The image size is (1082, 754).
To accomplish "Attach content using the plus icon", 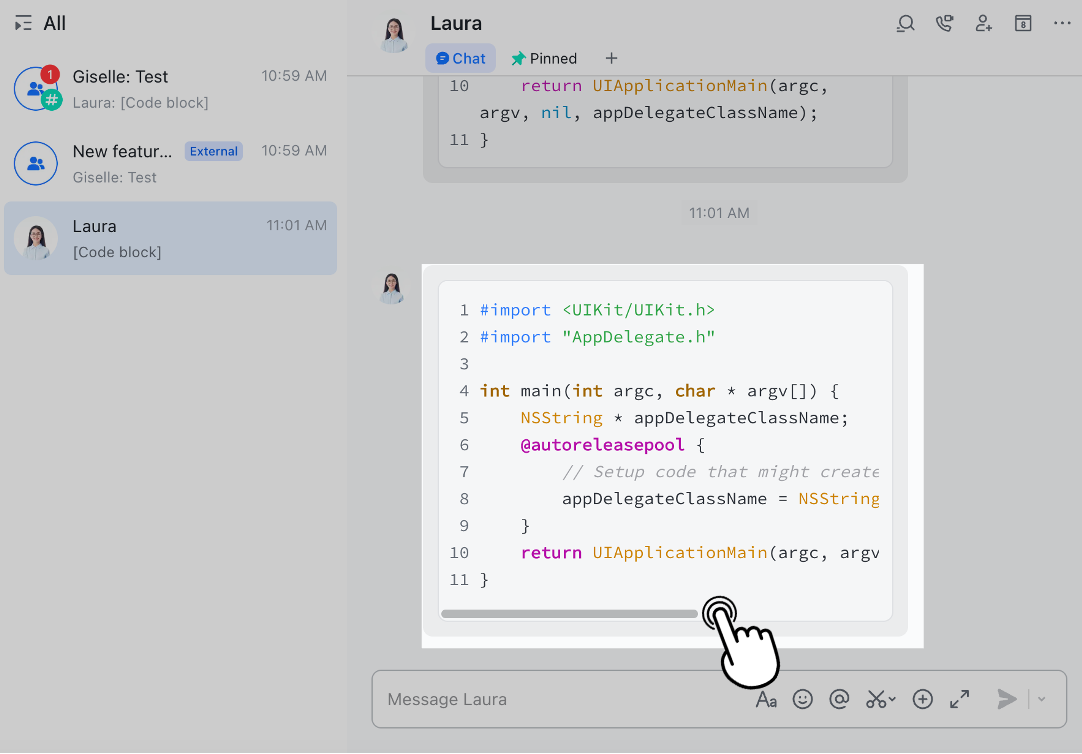I will (x=922, y=699).
